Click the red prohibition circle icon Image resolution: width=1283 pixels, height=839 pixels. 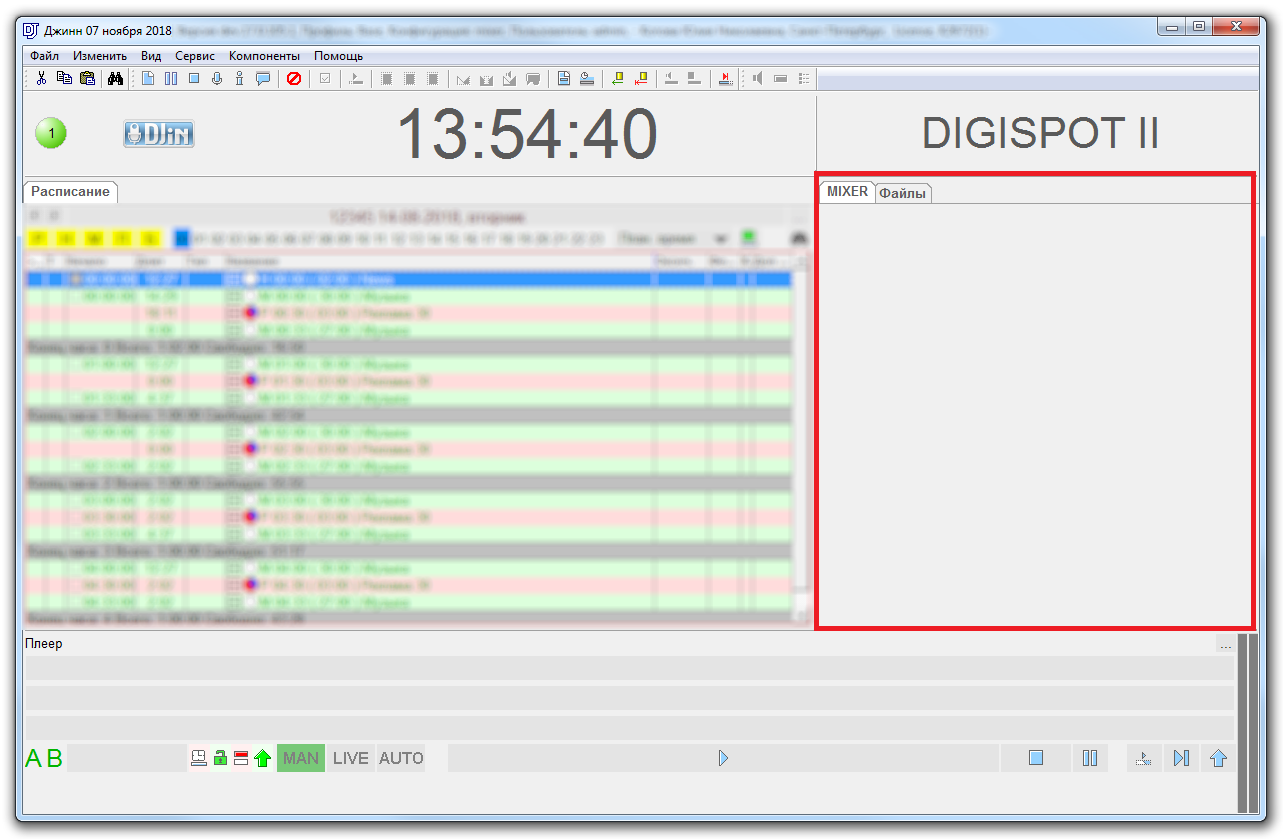[x=294, y=78]
